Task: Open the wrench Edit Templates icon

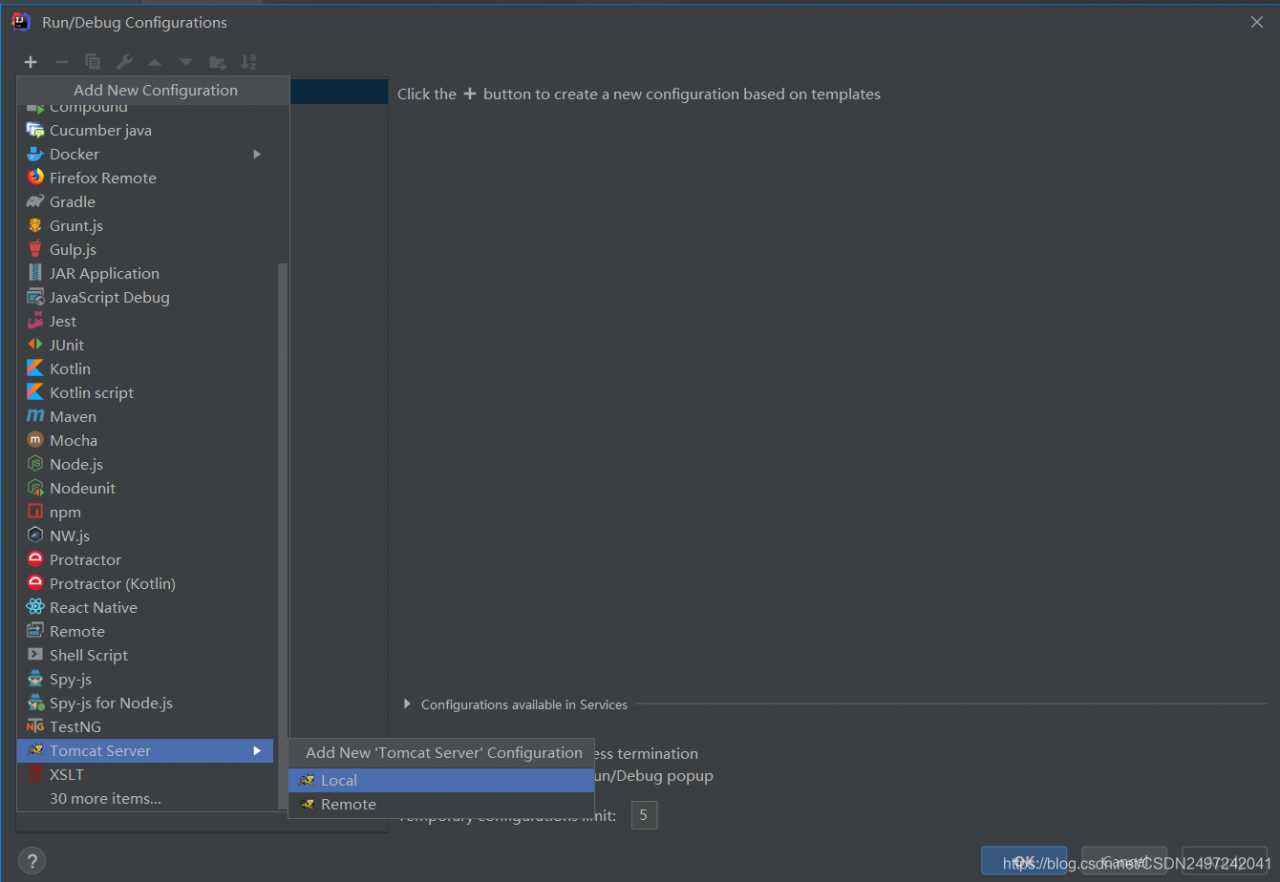Action: [124, 62]
